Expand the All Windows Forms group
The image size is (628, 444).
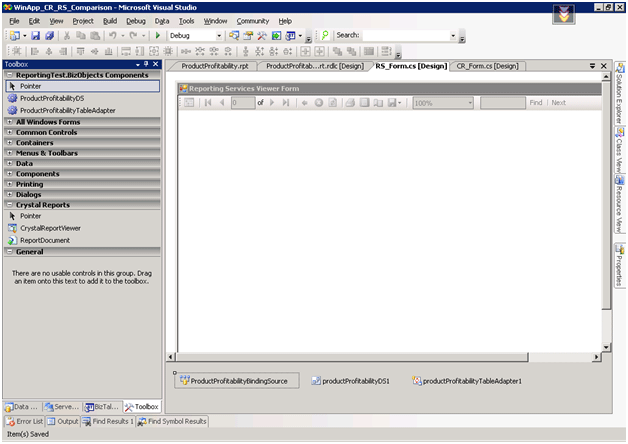[x=10, y=122]
